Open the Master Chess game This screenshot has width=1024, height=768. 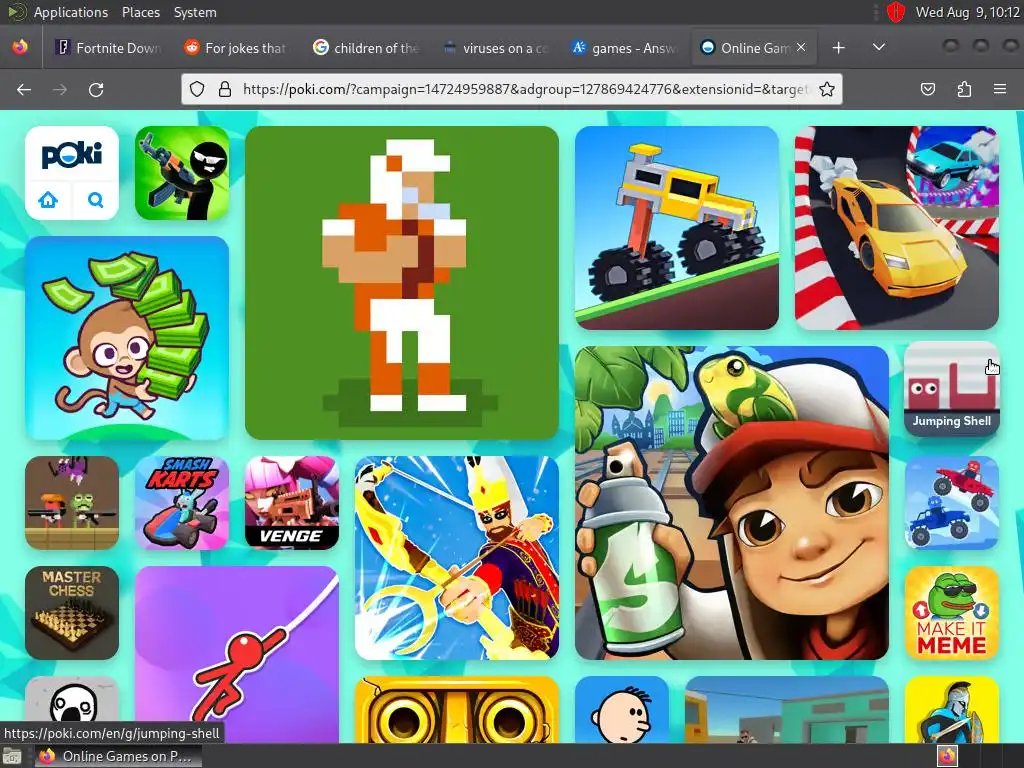coord(72,613)
